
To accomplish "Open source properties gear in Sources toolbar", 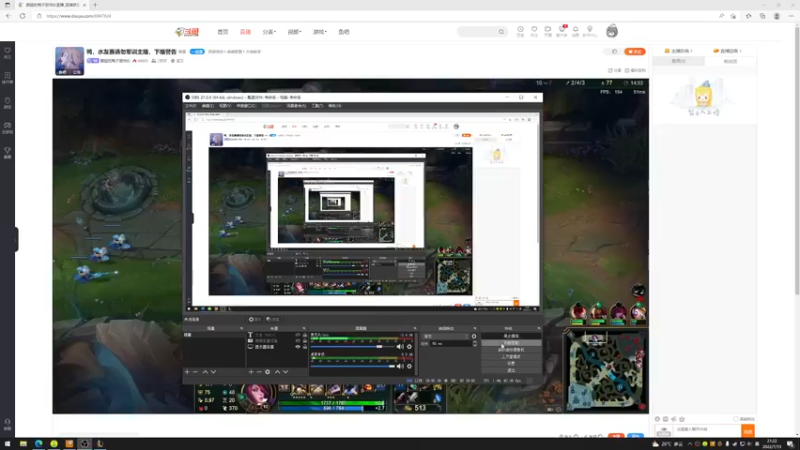I will (267, 372).
